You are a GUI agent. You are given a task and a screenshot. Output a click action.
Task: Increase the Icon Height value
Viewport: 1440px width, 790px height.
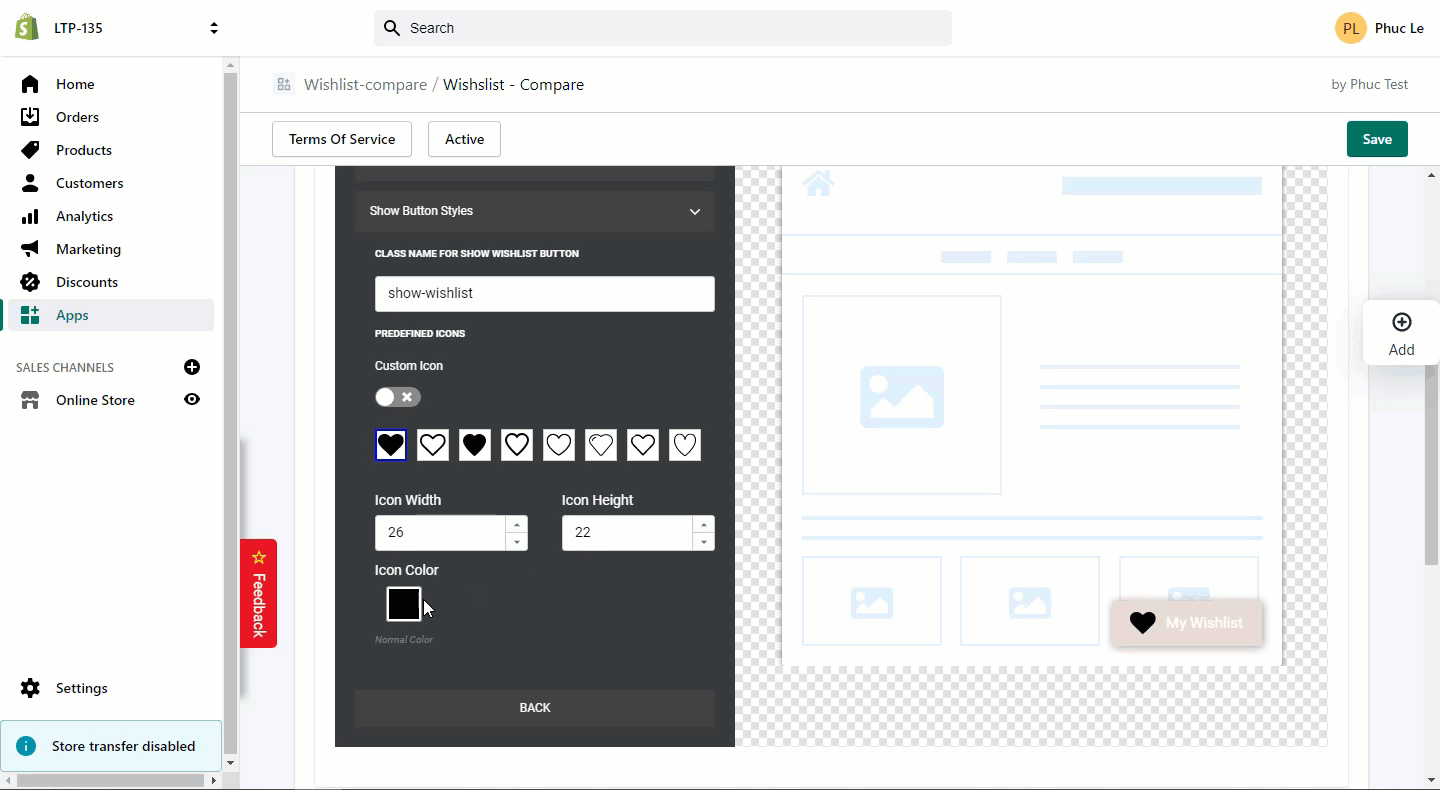703,525
